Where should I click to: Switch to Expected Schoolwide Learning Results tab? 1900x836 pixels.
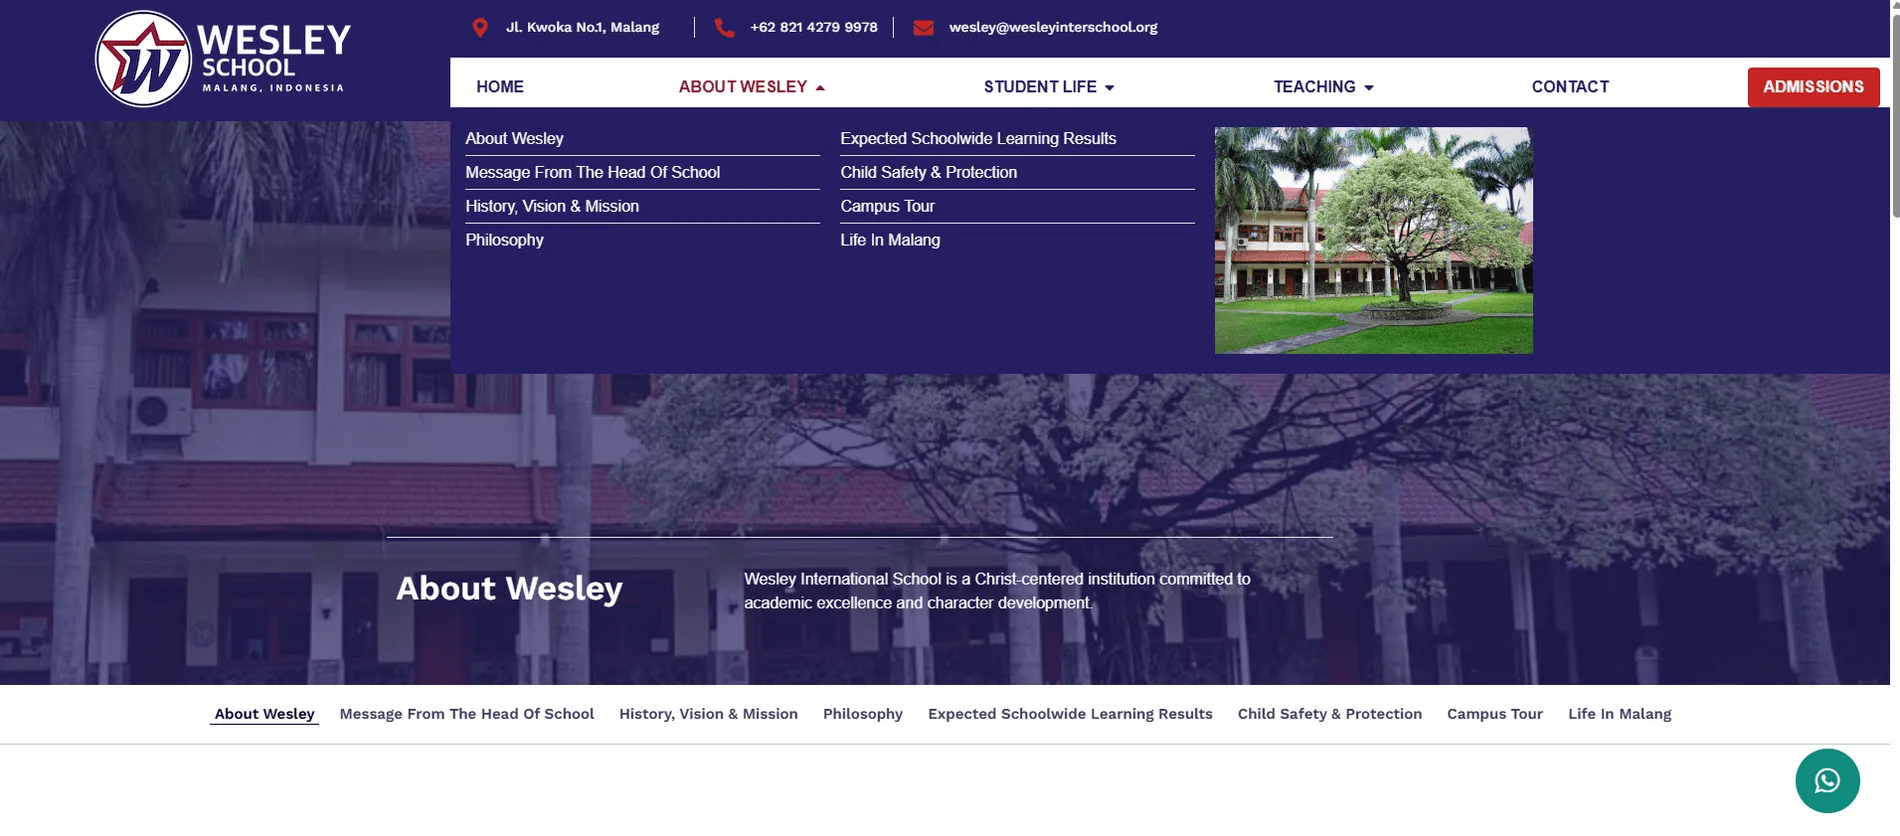[x=1070, y=714]
